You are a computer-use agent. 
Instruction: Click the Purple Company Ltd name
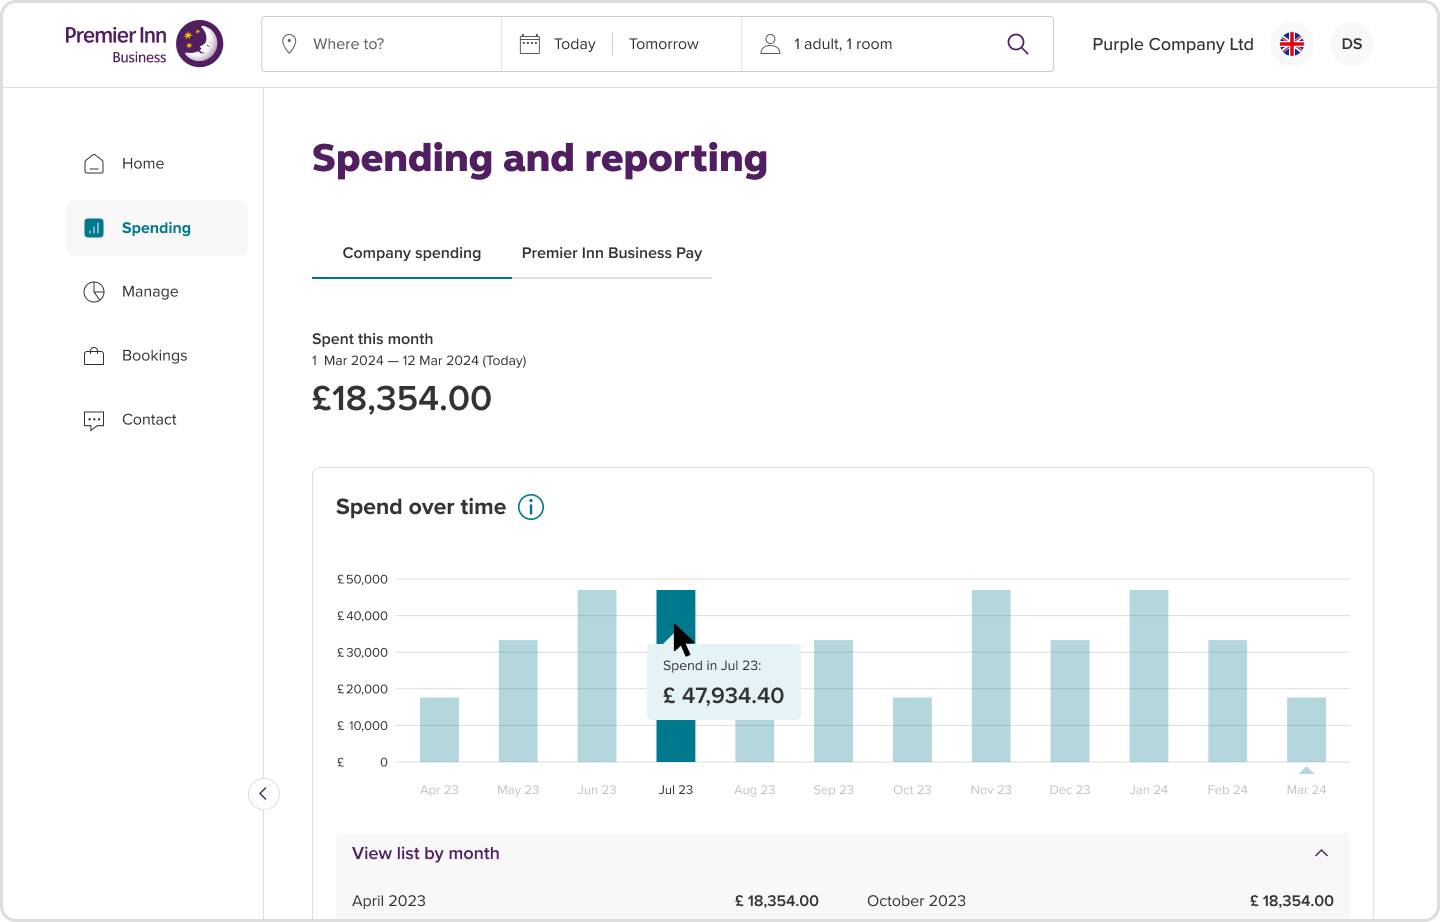coord(1173,44)
